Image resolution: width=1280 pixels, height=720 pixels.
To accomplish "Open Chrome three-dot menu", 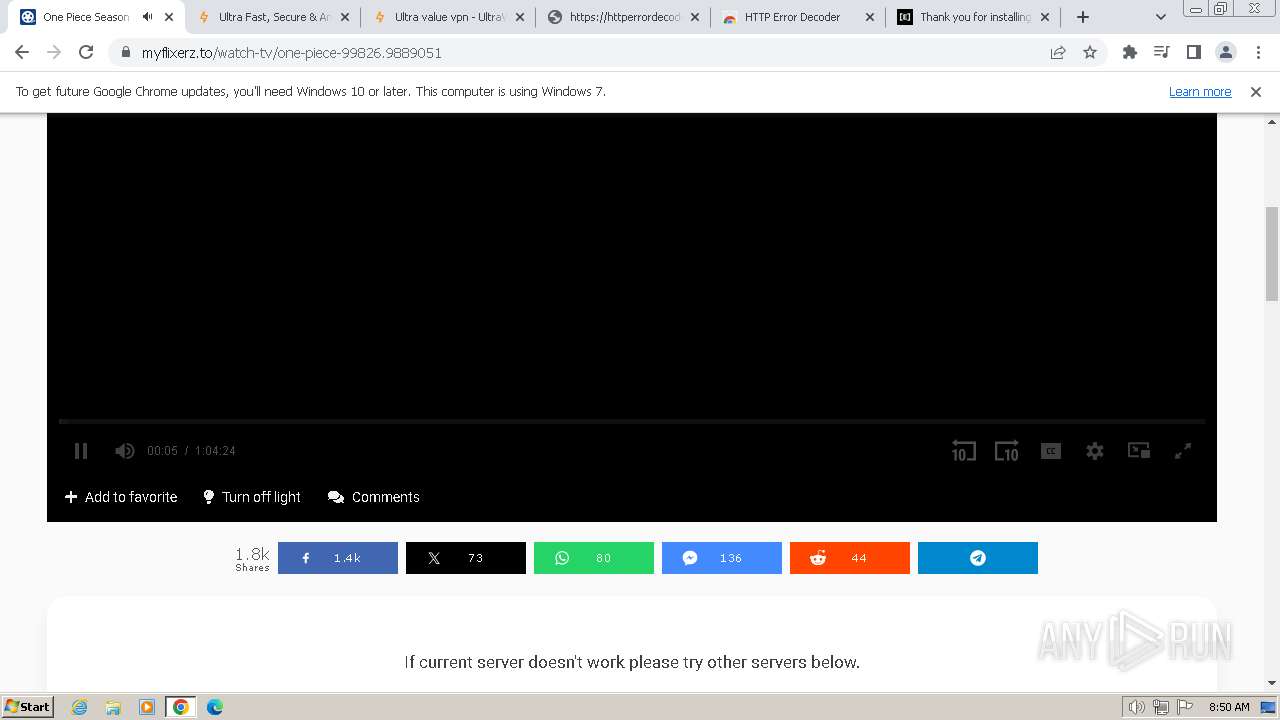I will pos(1258,53).
